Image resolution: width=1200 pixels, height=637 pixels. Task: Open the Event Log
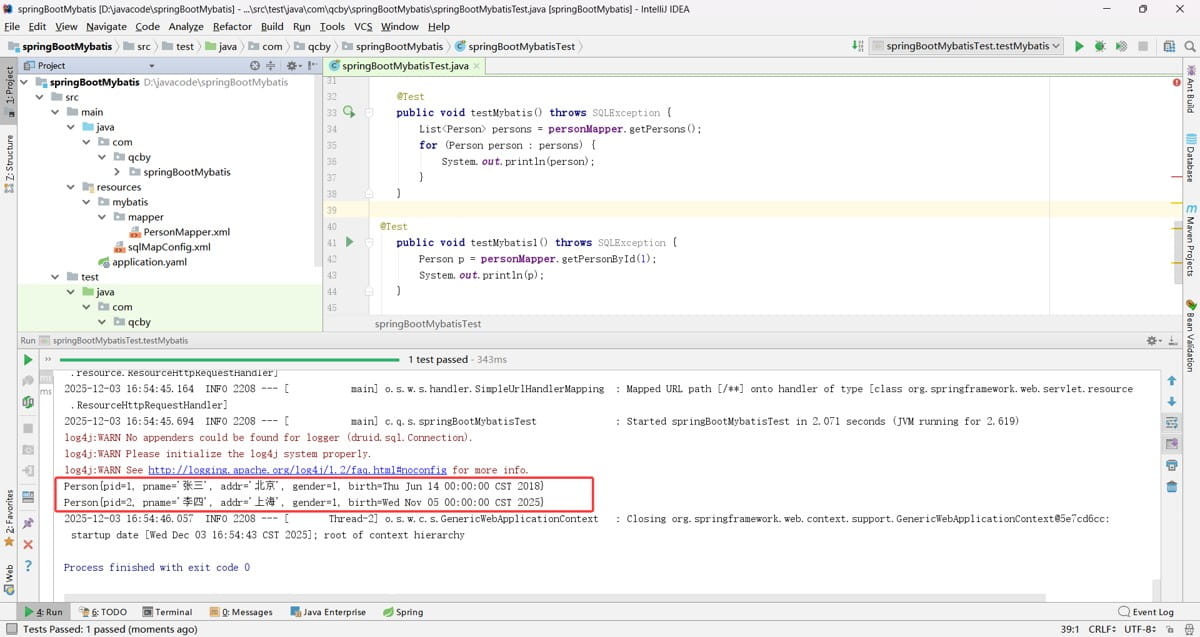pyautogui.click(x=1146, y=612)
